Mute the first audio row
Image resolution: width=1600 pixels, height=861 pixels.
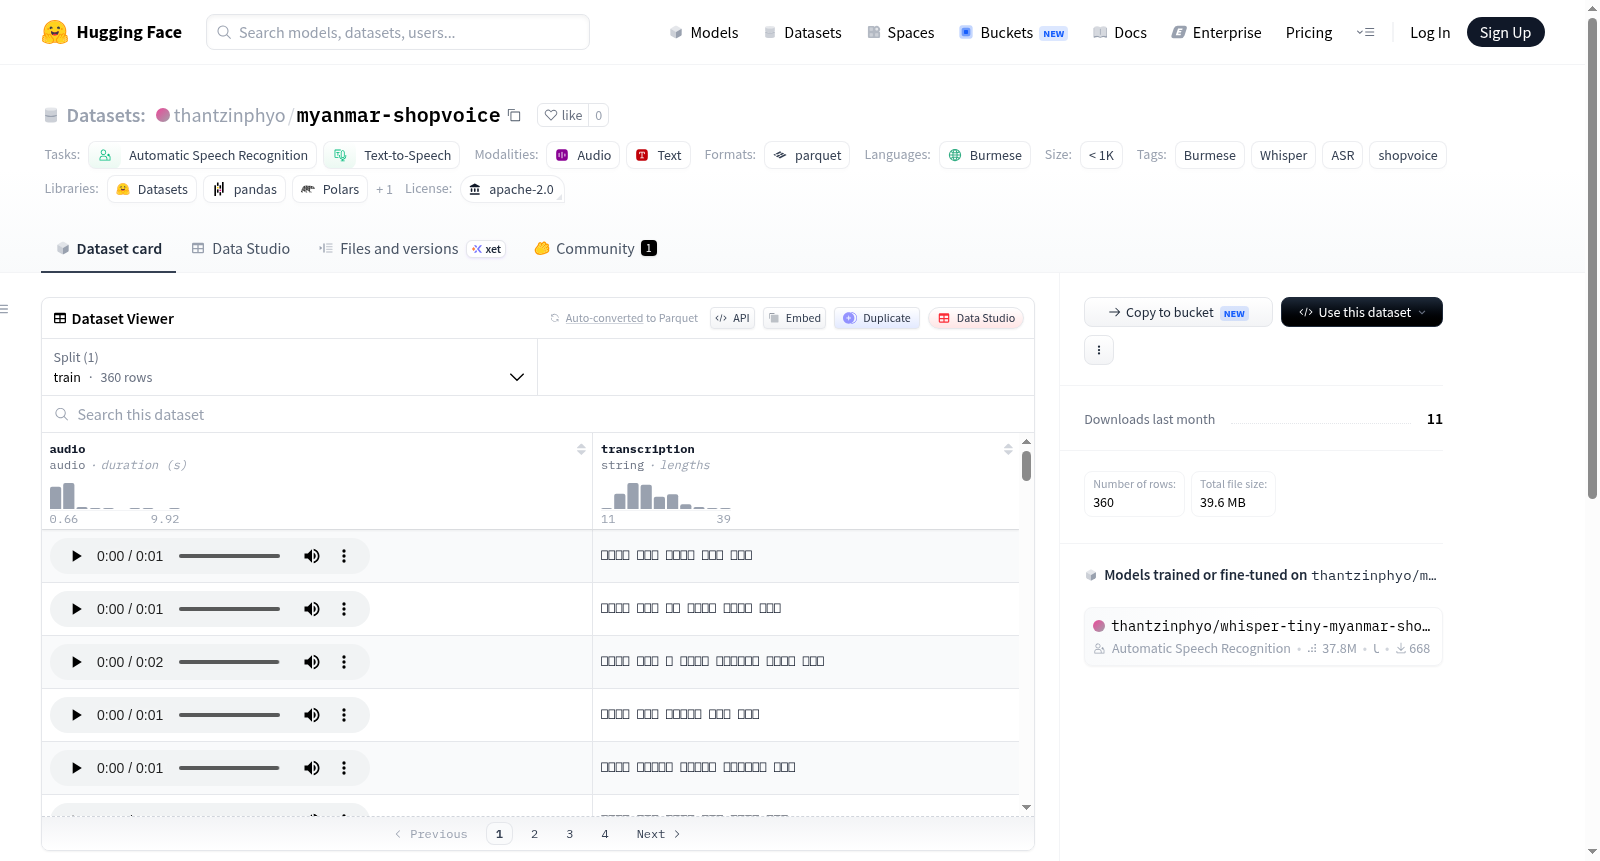312,556
